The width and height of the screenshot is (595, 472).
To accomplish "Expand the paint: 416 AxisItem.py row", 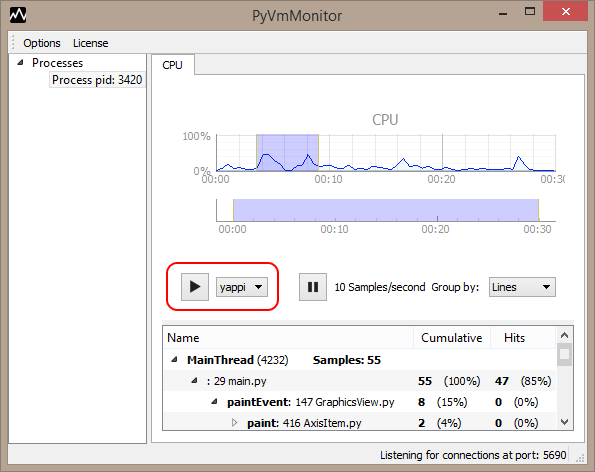I will click(x=235, y=423).
